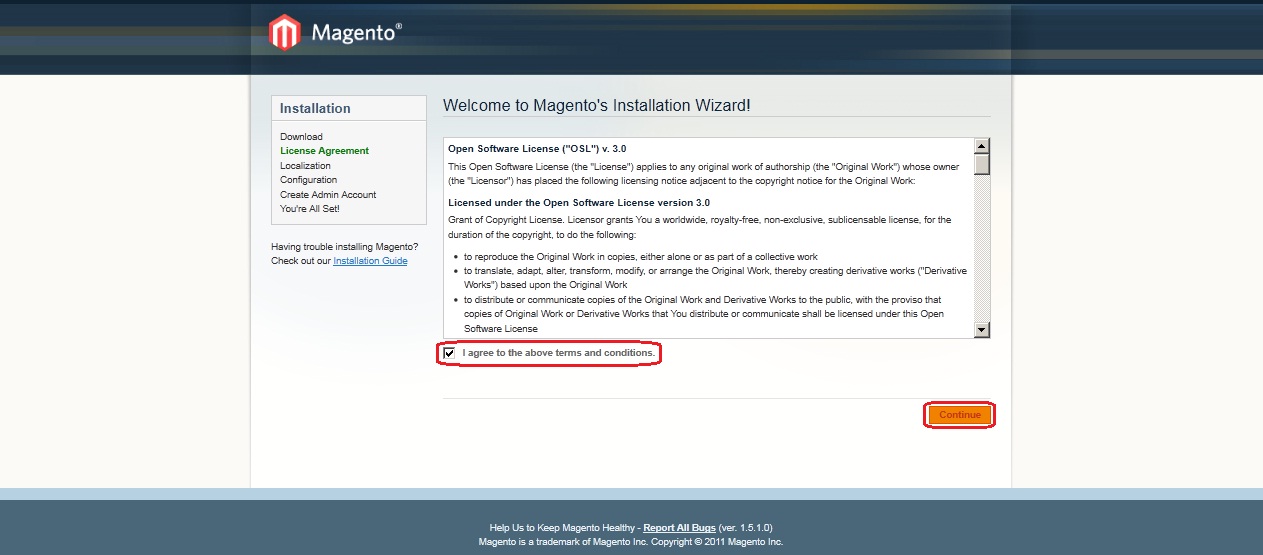
Task: Open the Installation Guide link
Action: [x=370, y=261]
